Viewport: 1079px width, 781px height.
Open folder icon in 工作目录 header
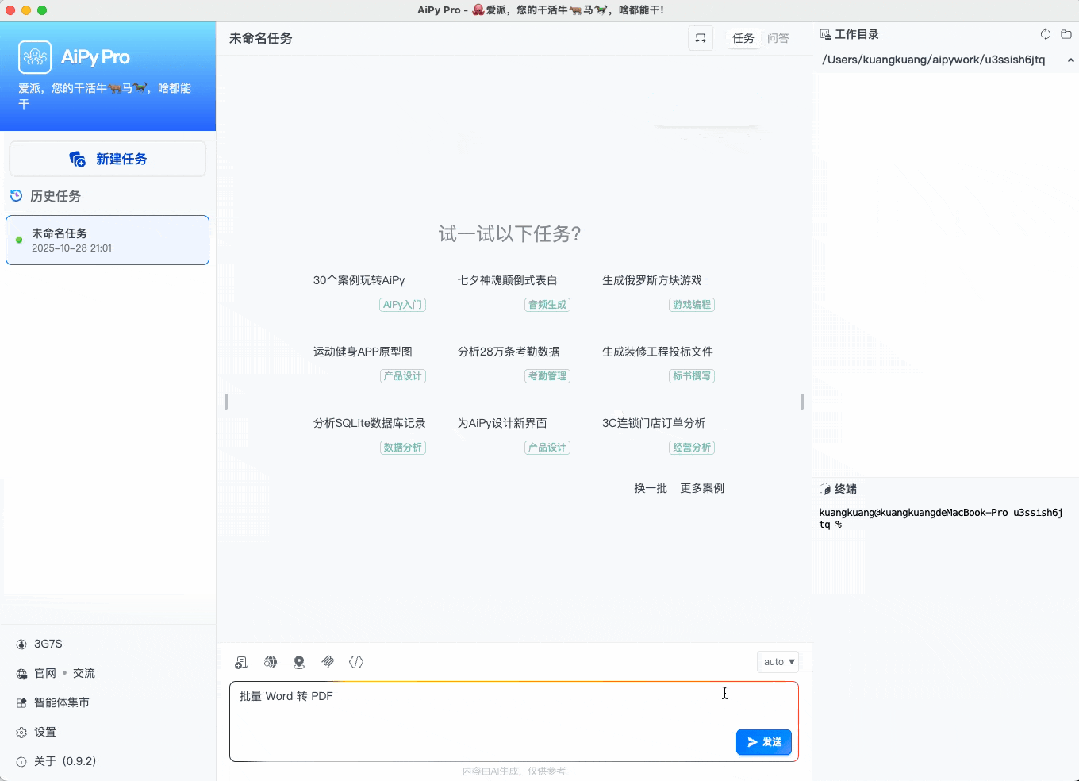1066,34
